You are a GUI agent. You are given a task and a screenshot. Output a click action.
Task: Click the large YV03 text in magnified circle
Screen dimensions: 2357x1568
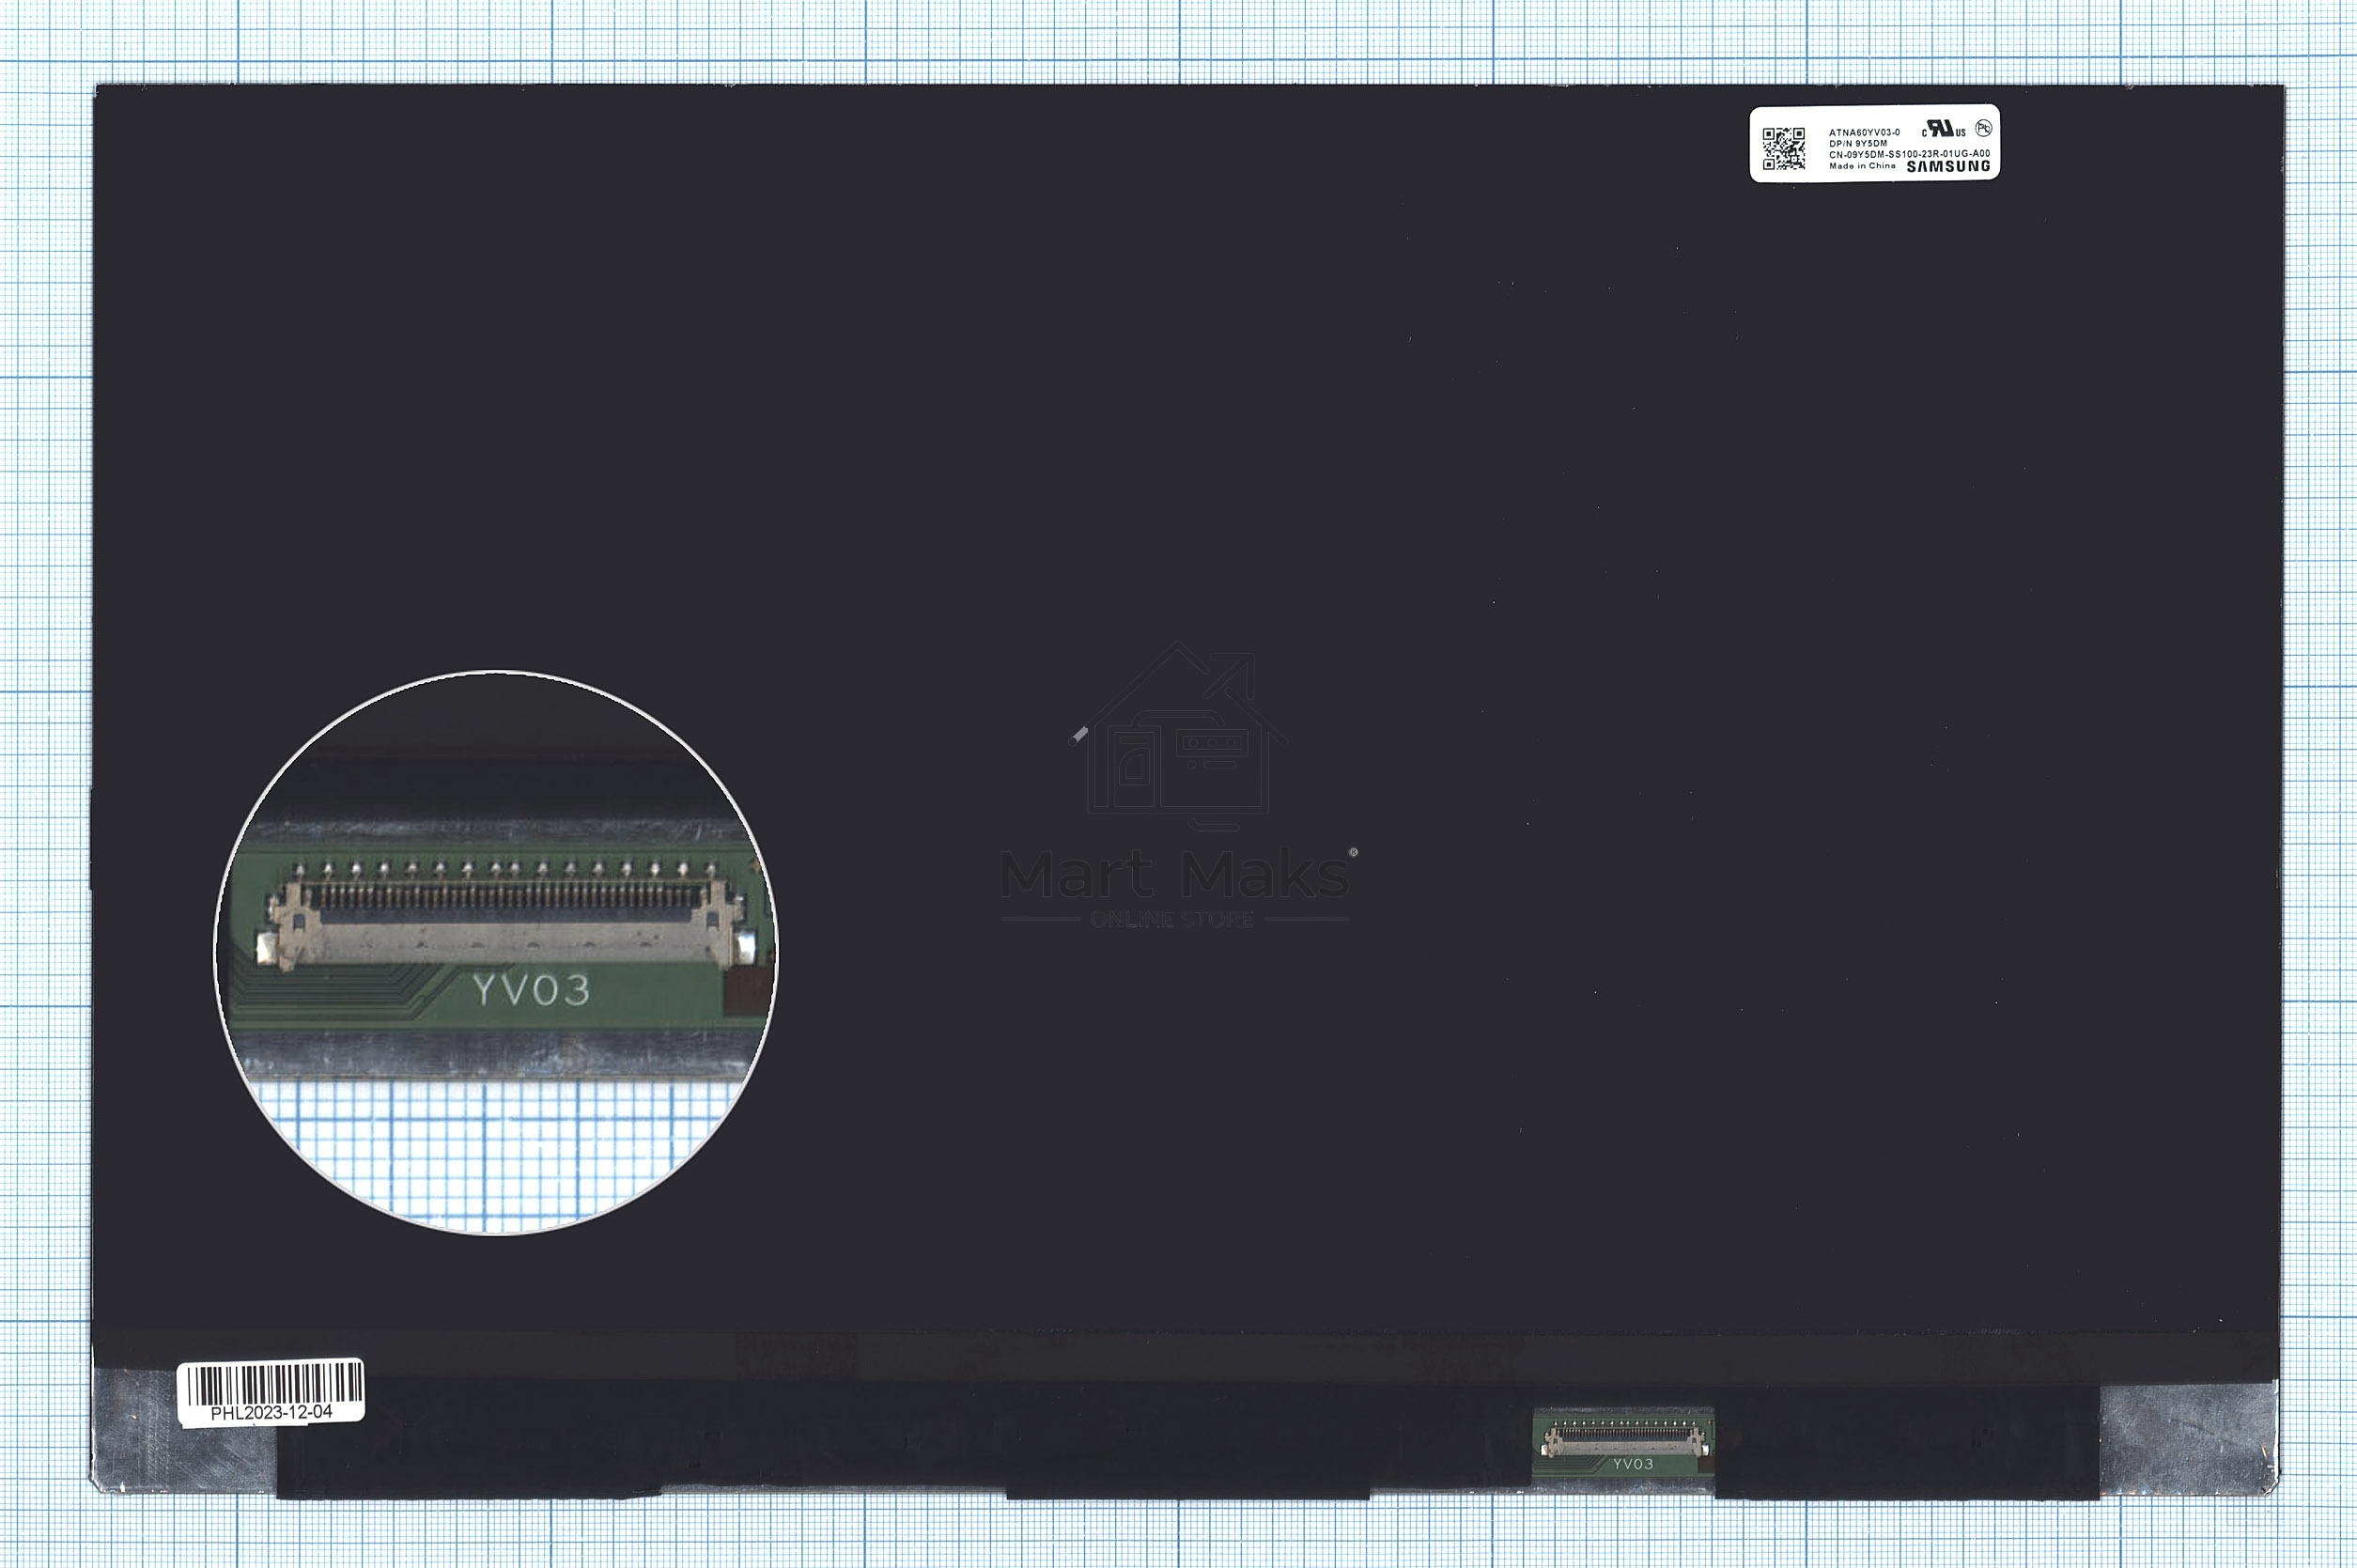pos(531,990)
